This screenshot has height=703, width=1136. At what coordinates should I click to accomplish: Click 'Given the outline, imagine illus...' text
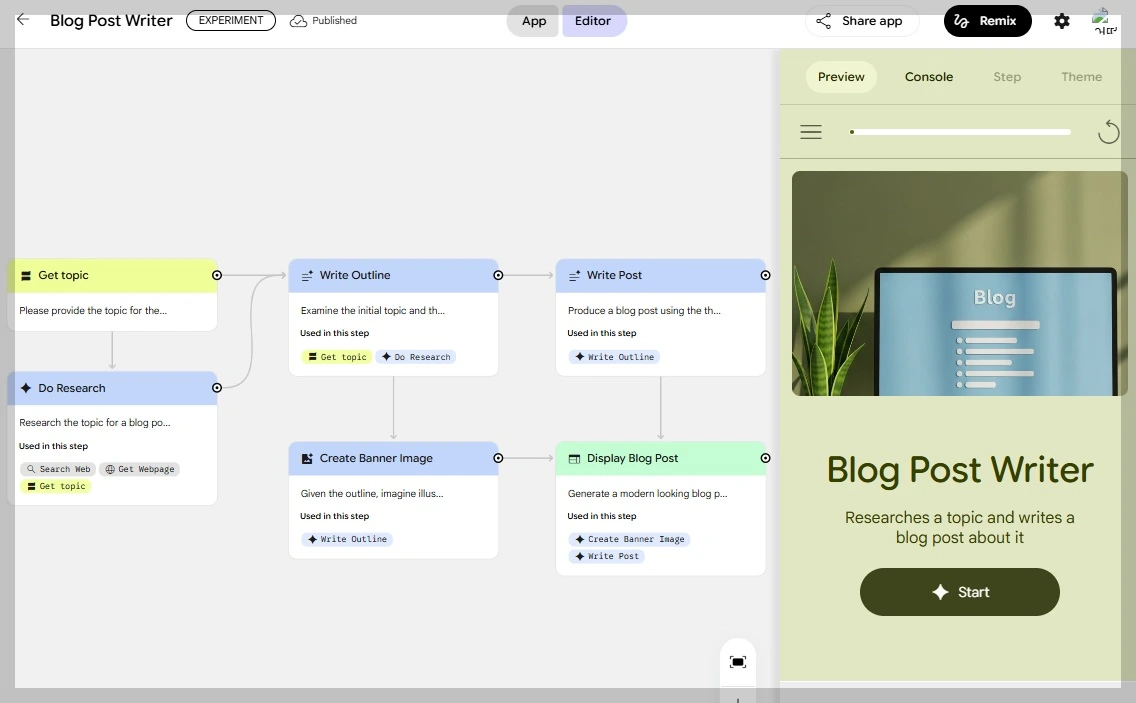tap(372, 494)
